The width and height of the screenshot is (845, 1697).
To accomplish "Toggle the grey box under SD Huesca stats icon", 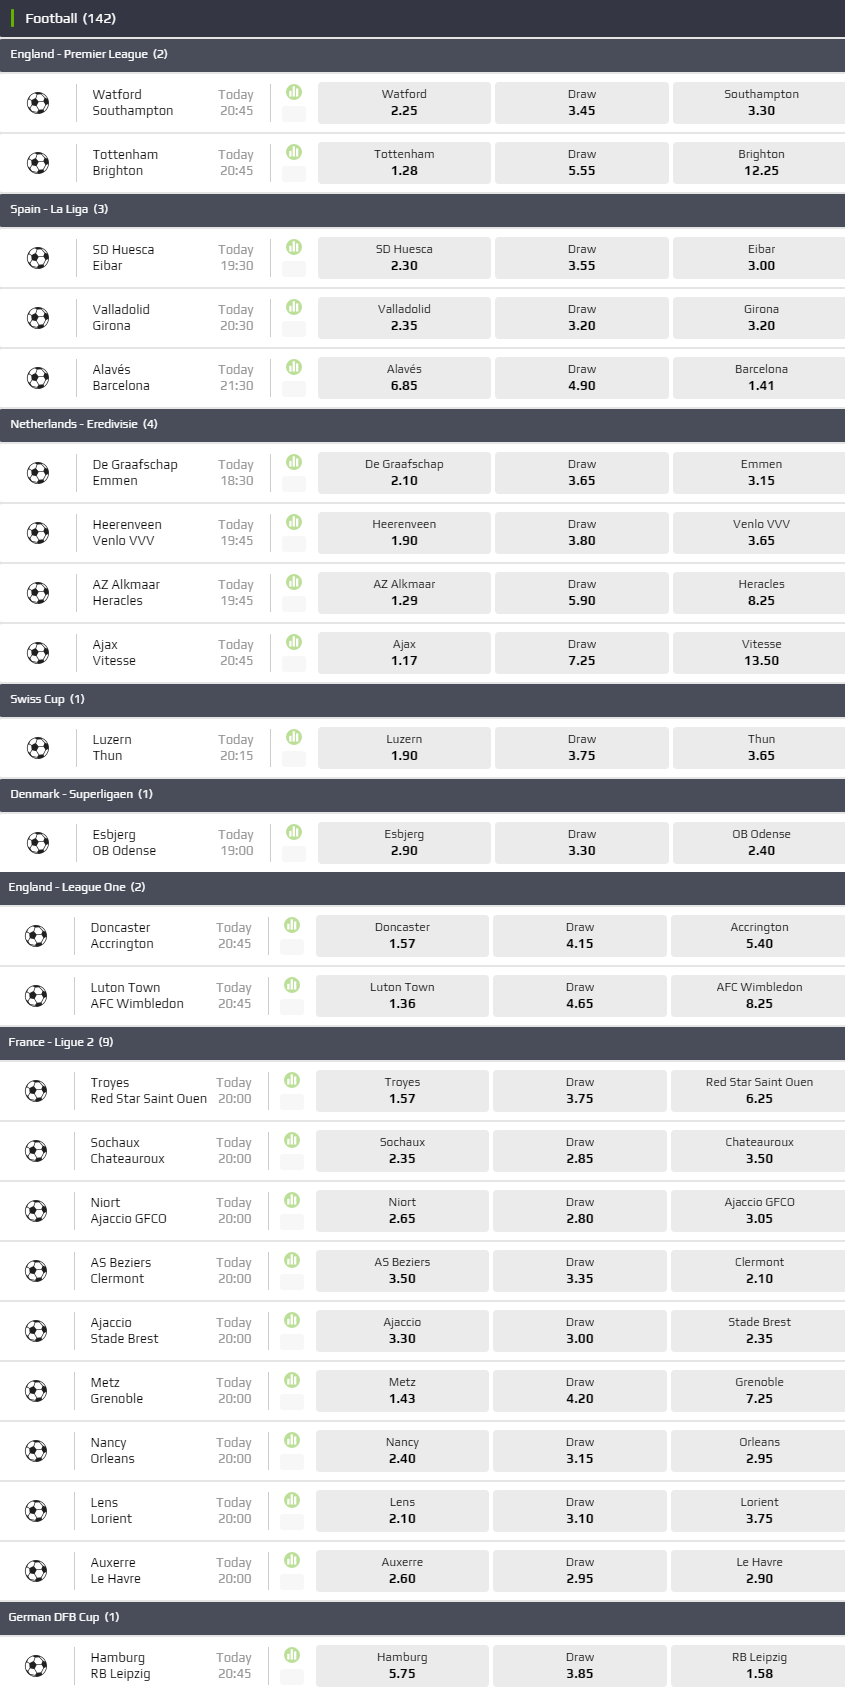I will point(294,268).
